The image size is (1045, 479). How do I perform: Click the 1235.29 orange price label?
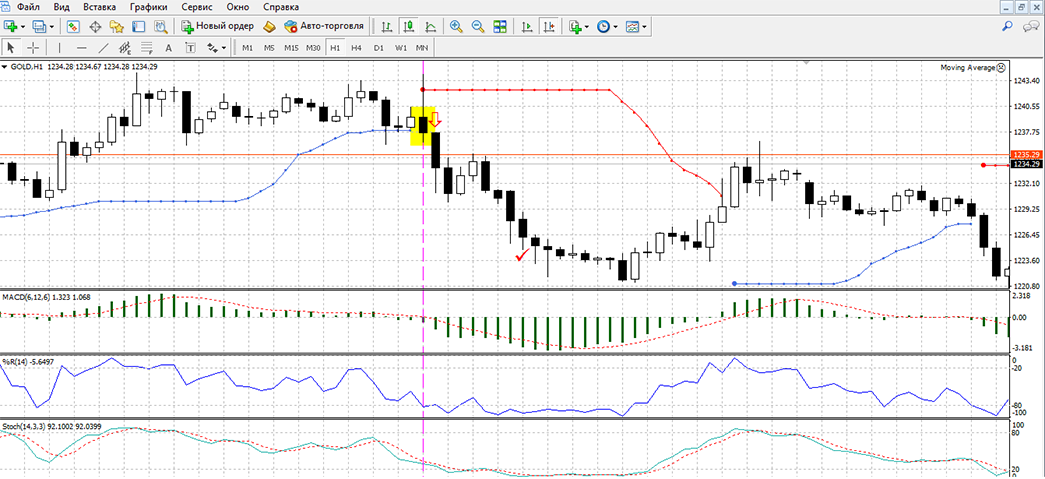pos(1026,155)
